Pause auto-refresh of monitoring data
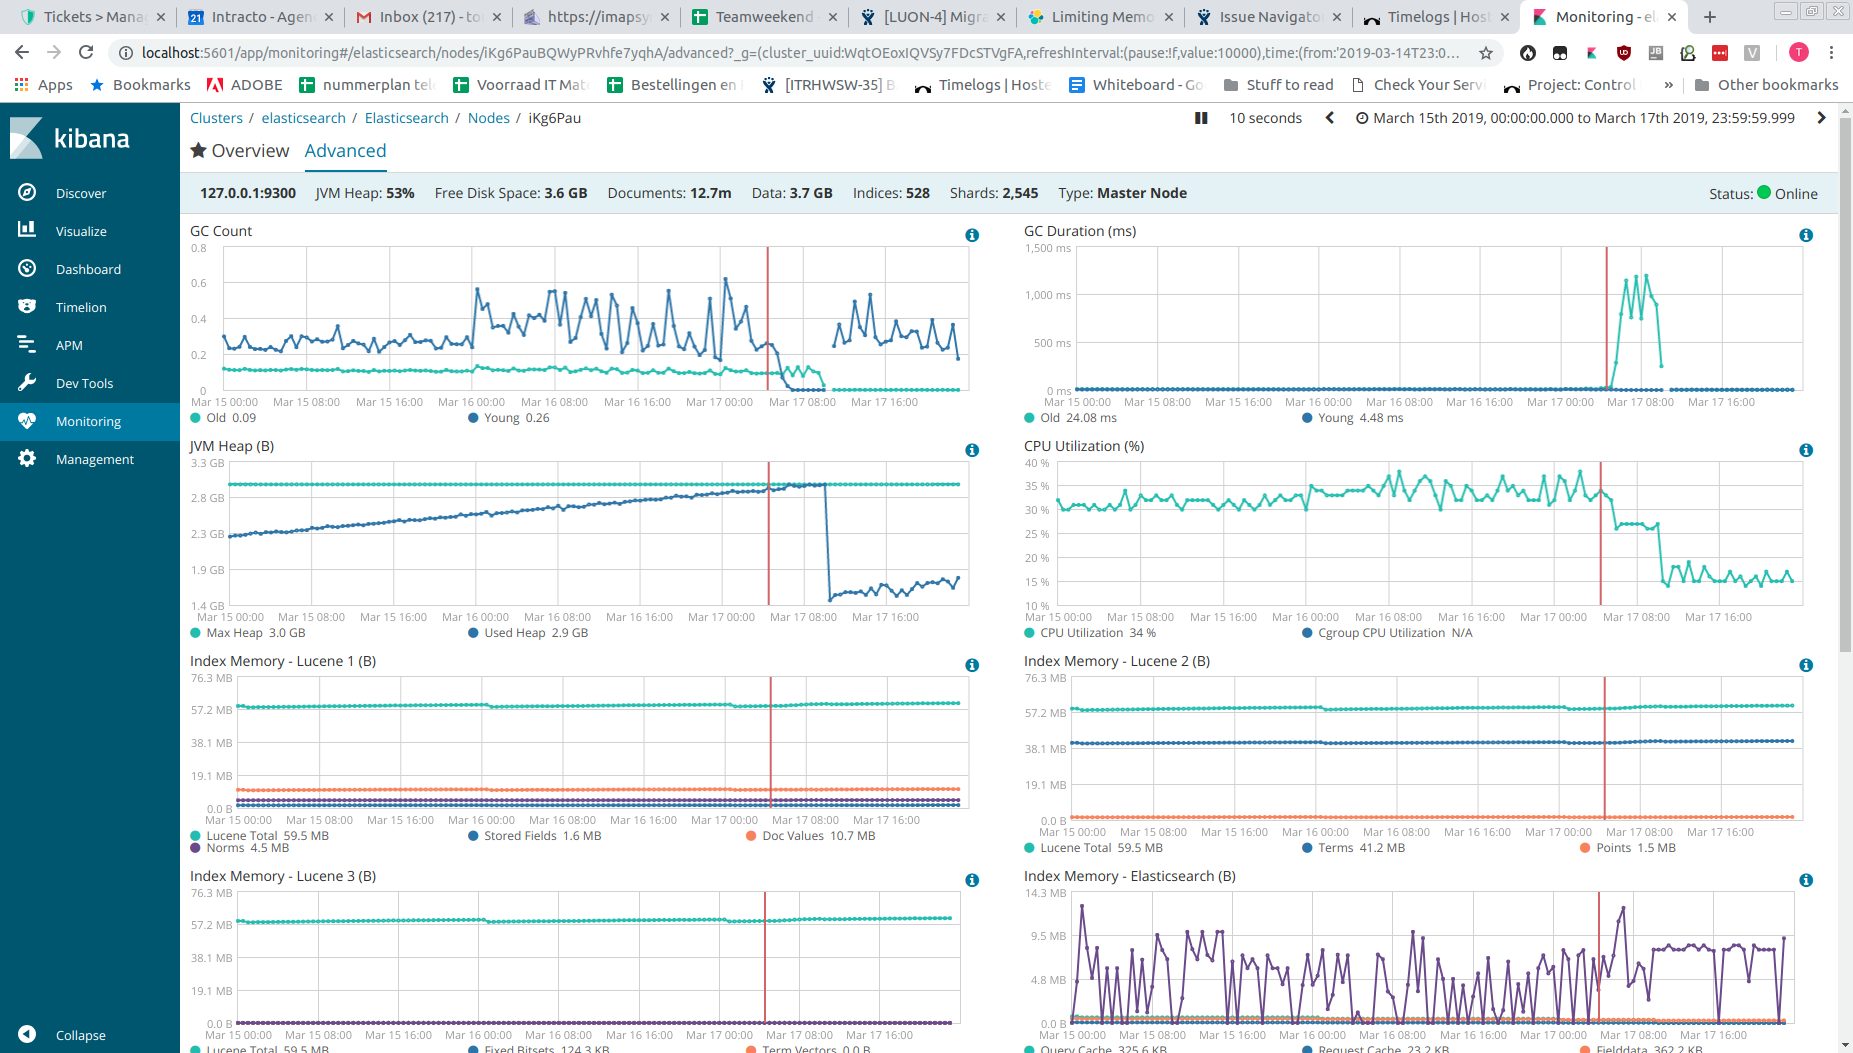Screen dimensions: 1853x1053 [x=1201, y=118]
